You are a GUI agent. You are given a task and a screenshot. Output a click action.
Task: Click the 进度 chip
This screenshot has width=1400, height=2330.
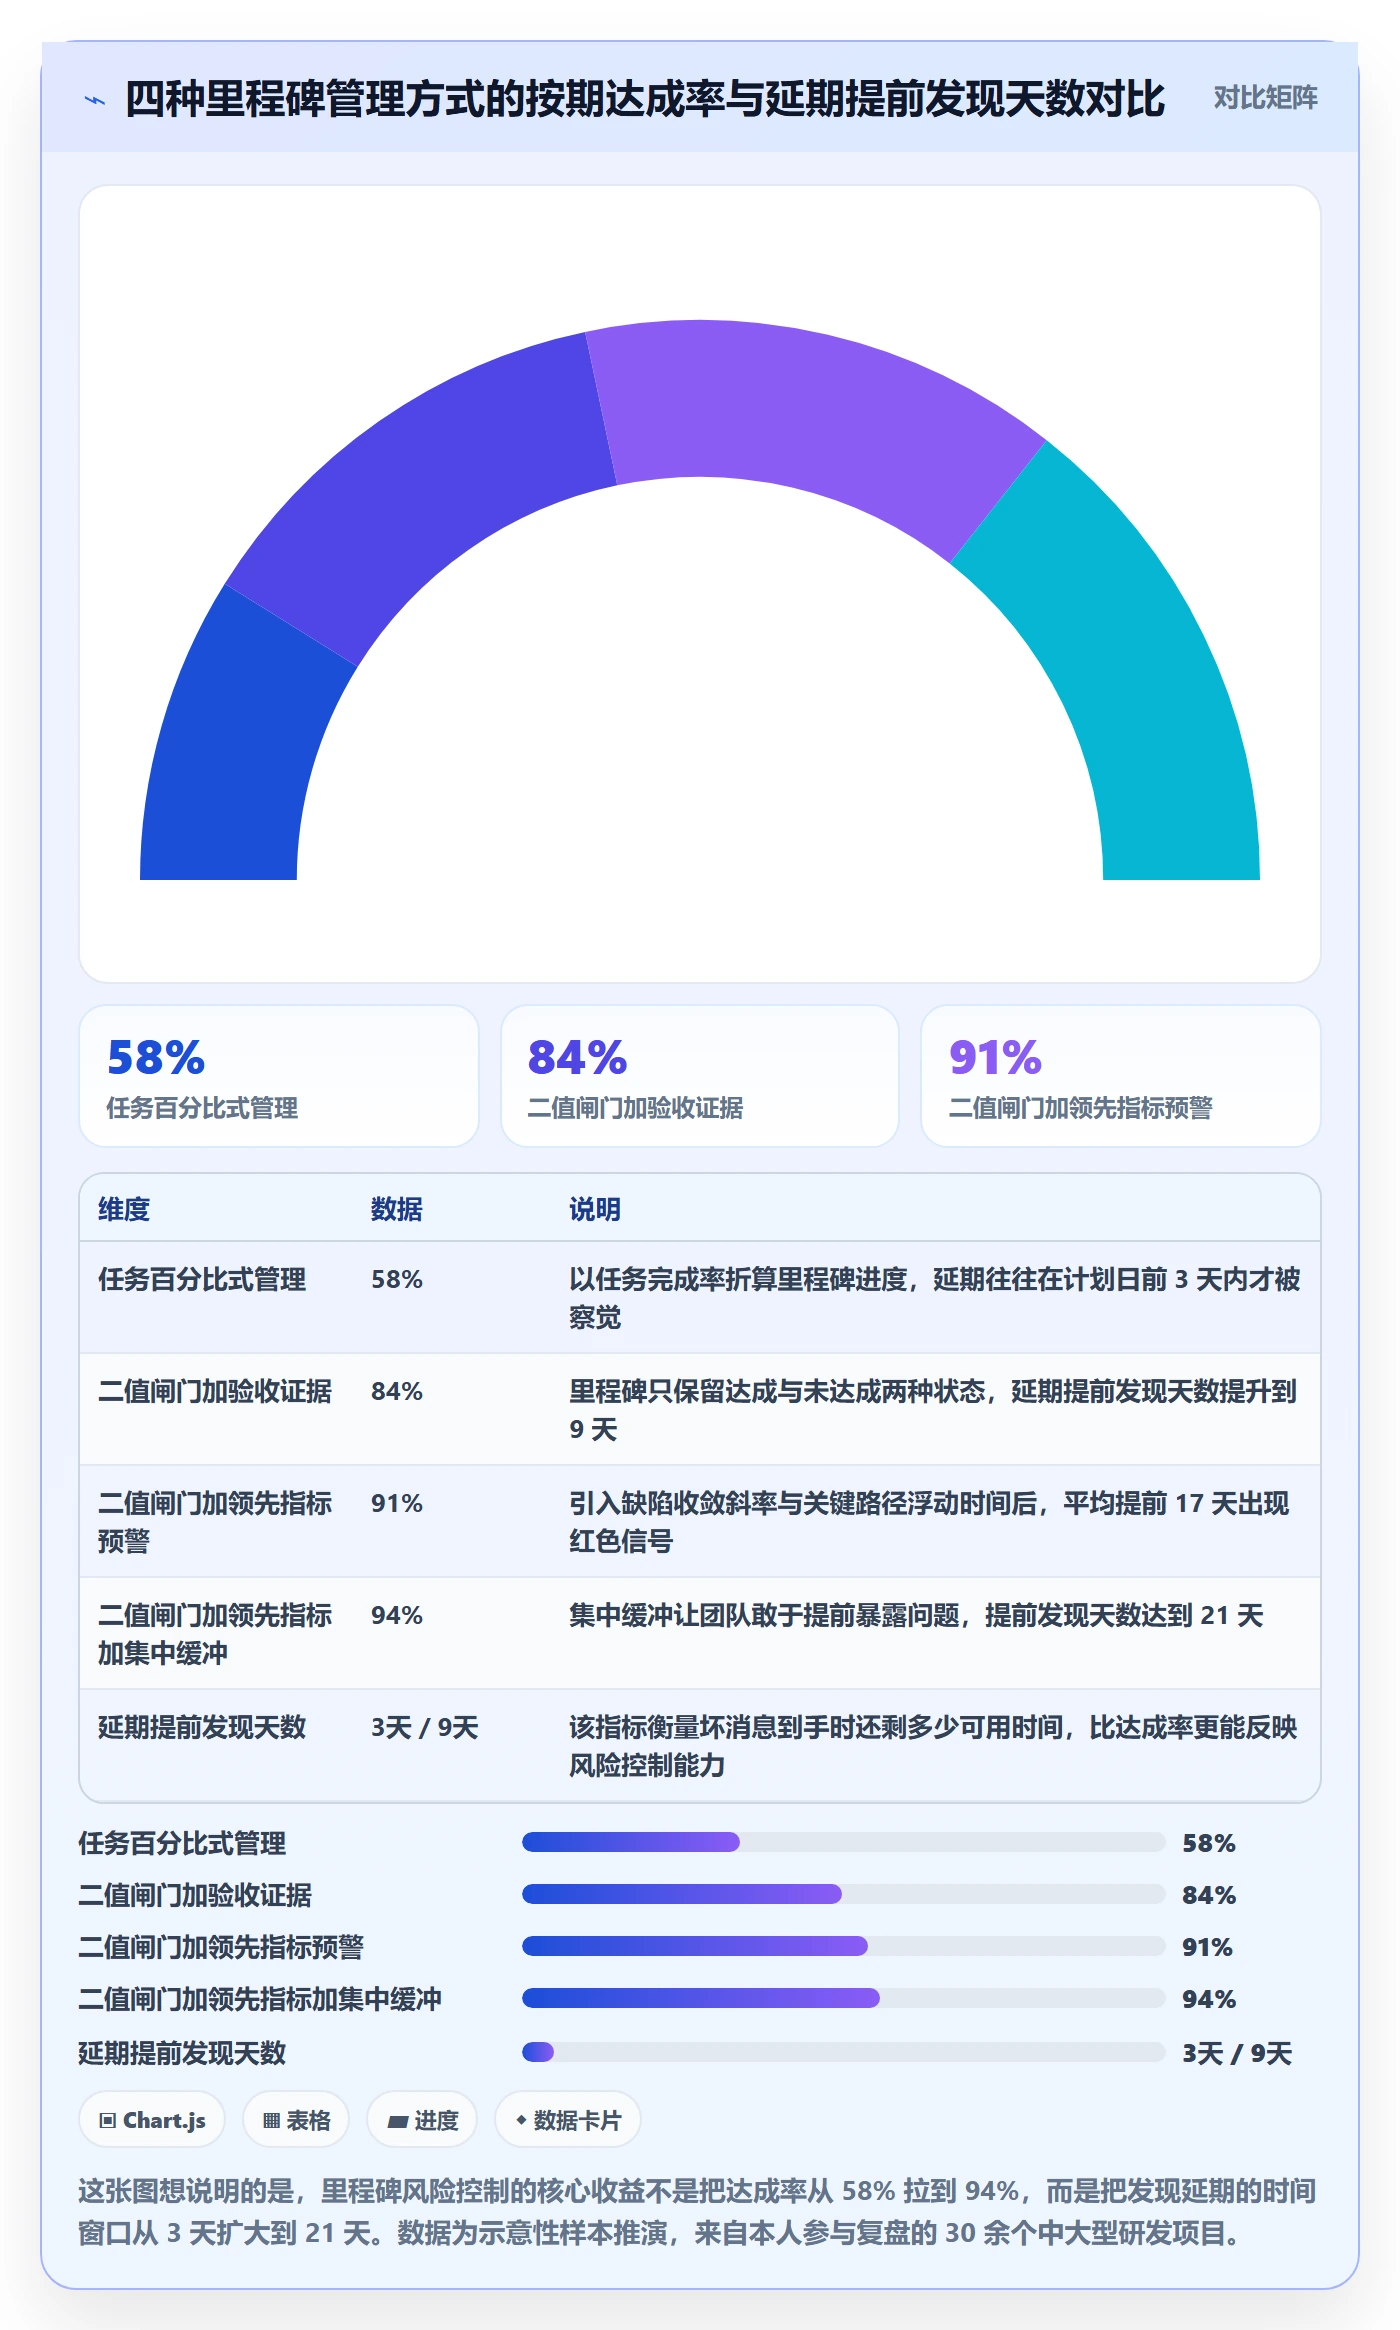[x=422, y=2119]
